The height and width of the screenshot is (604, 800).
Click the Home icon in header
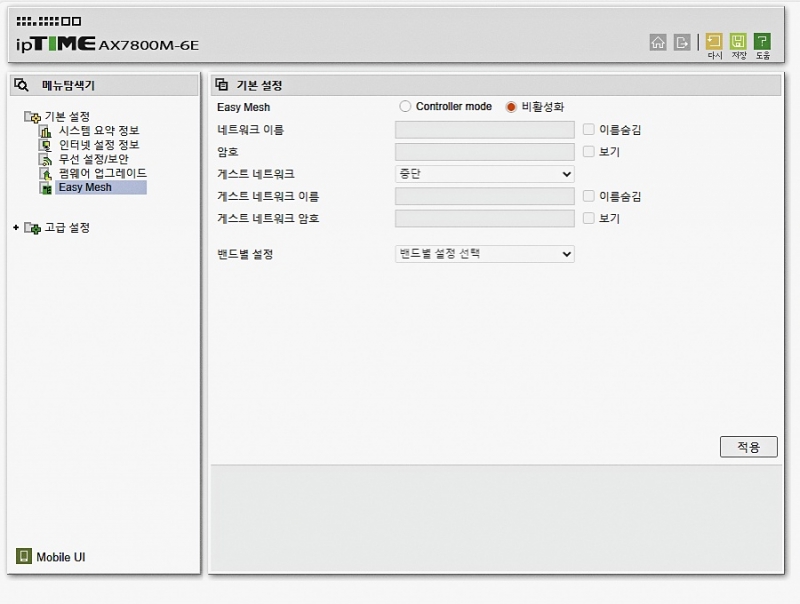pos(658,42)
